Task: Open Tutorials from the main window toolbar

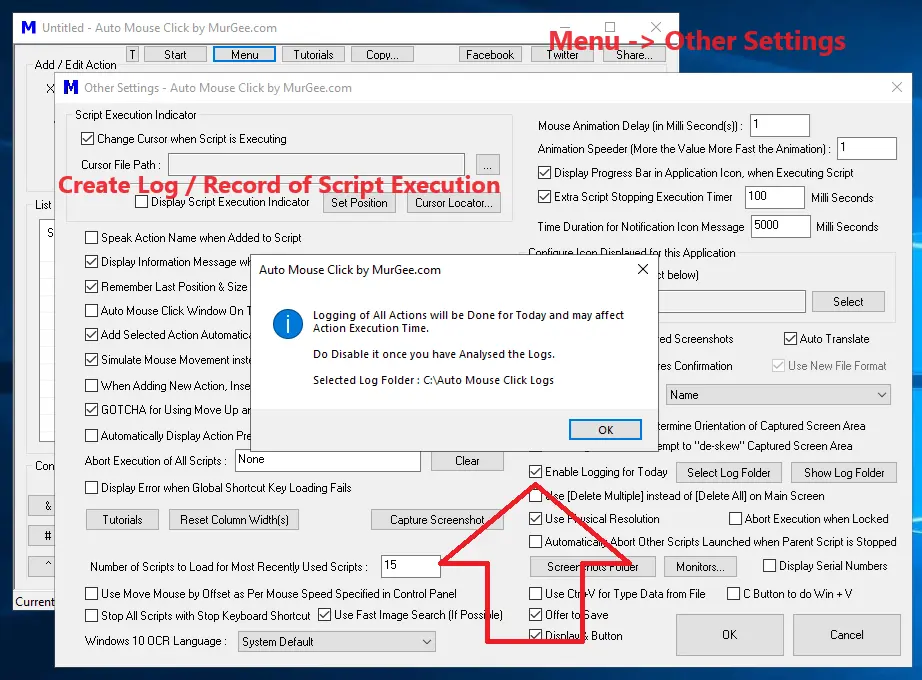Action: coord(313,55)
